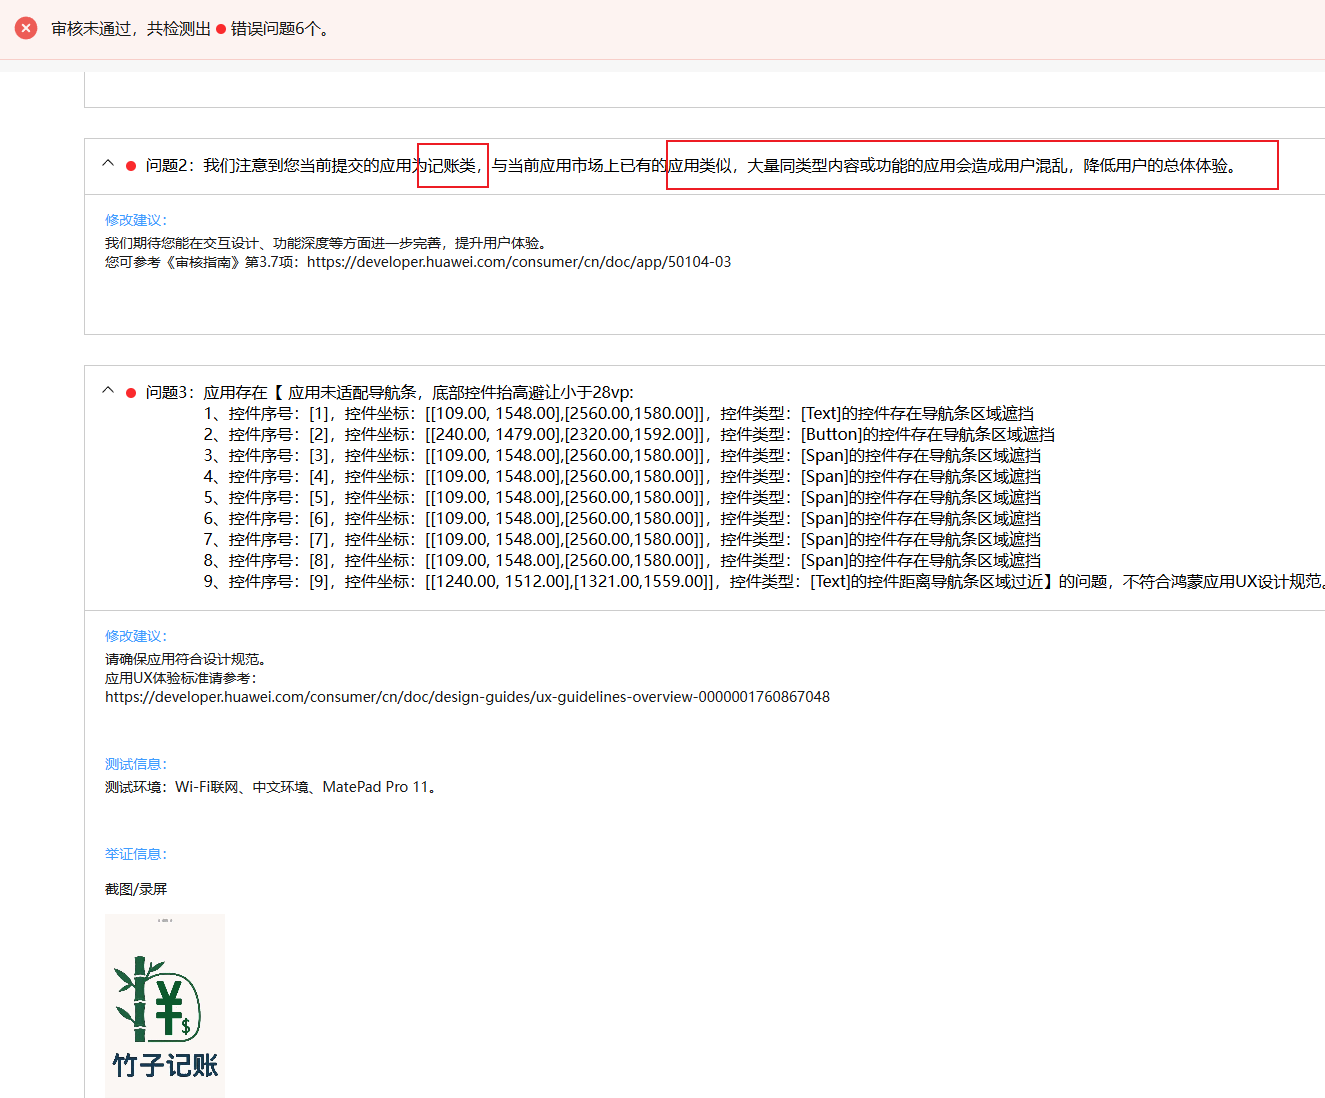Image resolution: width=1325 pixels, height=1098 pixels.
Task: Open the ux-guidelines-overview design guide link
Action: [x=467, y=697]
